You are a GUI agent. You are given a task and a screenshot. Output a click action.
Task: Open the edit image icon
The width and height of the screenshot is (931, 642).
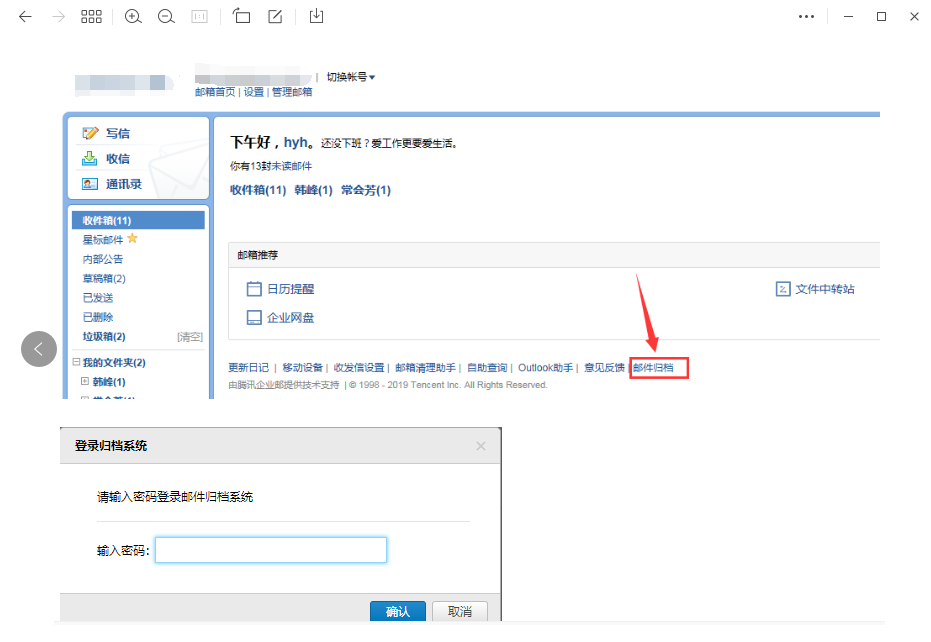[x=275, y=16]
